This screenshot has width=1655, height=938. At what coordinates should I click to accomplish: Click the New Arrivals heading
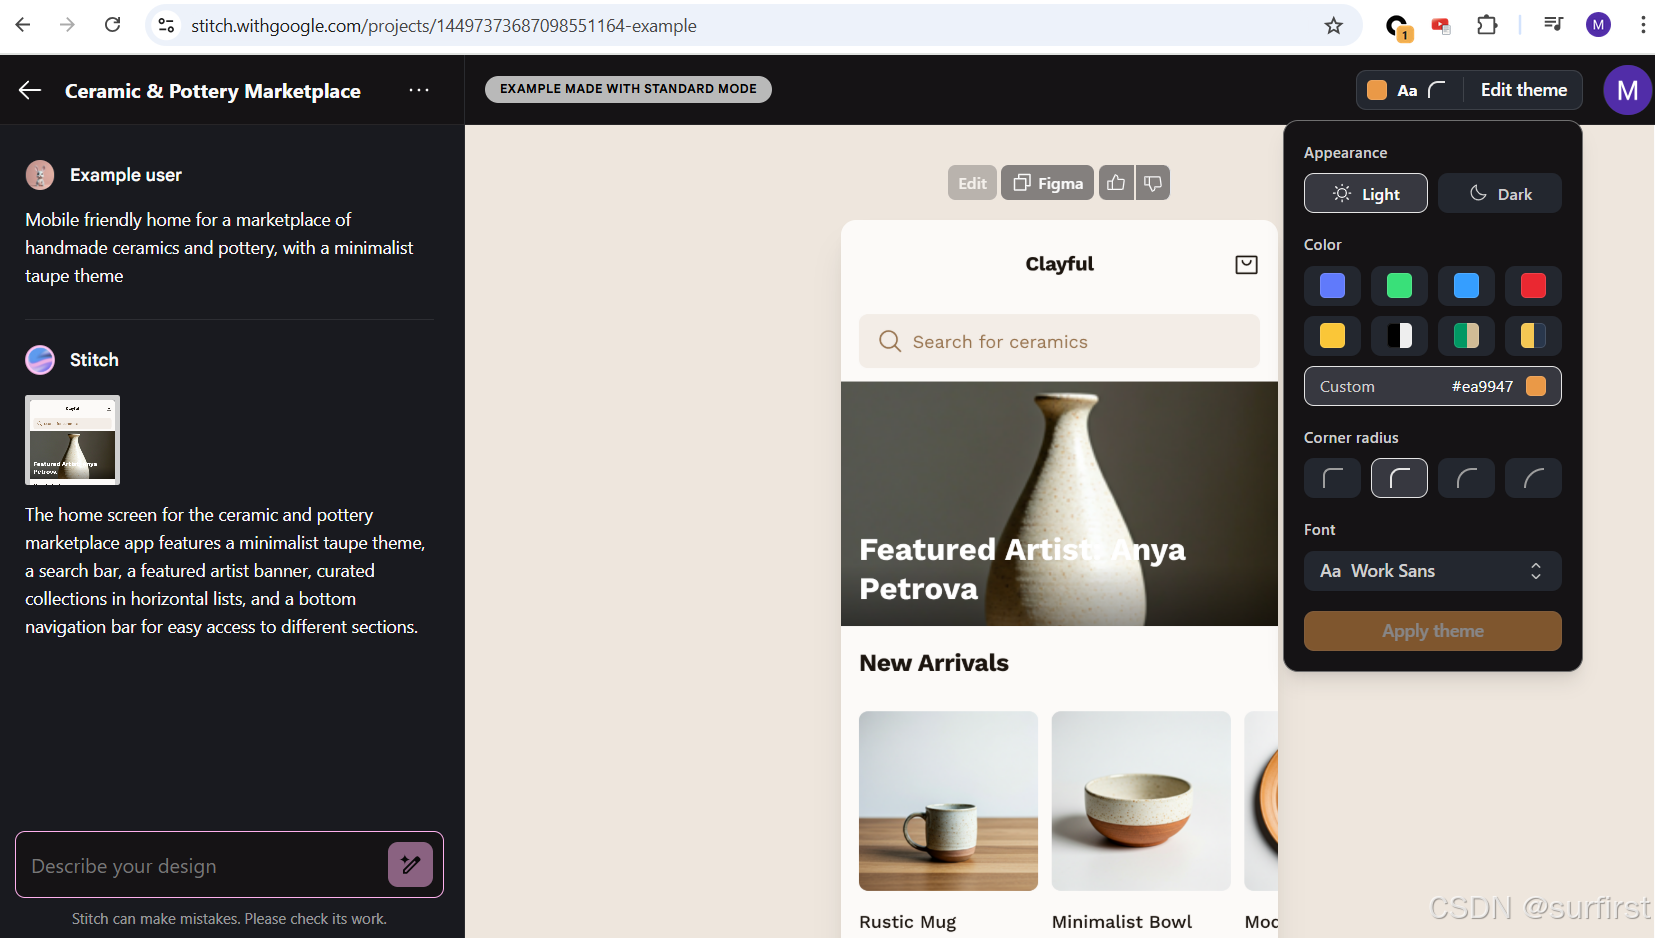[x=934, y=663]
